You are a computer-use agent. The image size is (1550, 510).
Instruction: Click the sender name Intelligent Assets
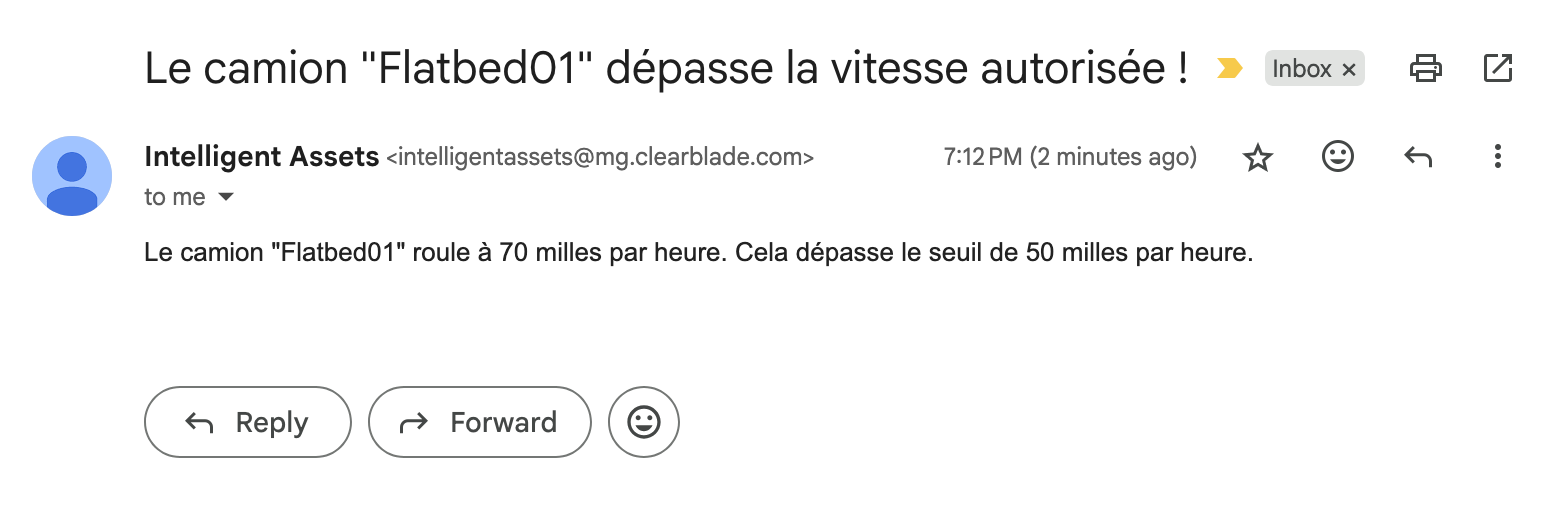pyautogui.click(x=262, y=157)
